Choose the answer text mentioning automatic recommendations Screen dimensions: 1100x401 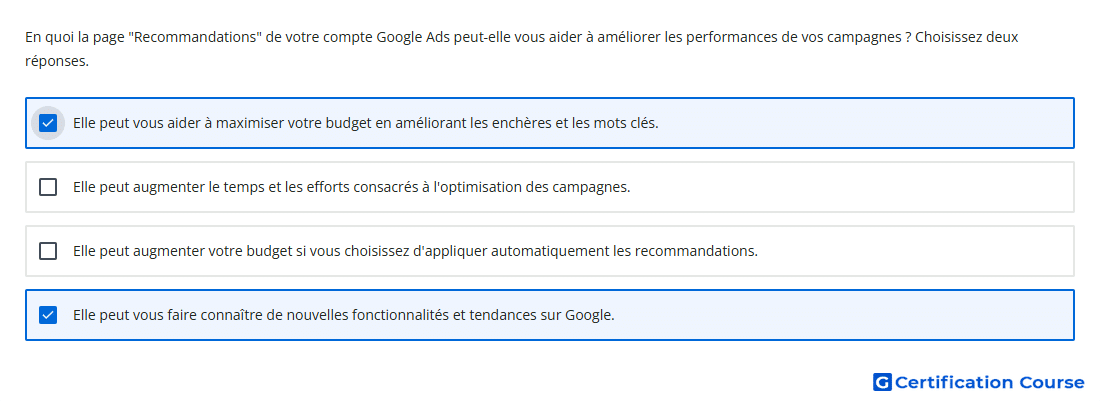[x=415, y=251]
